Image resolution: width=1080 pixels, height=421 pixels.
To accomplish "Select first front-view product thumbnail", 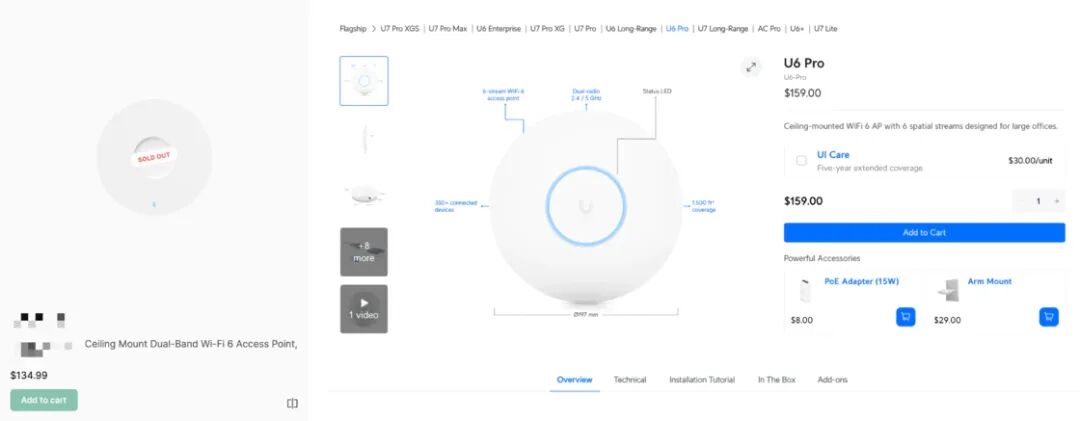I will pos(364,81).
